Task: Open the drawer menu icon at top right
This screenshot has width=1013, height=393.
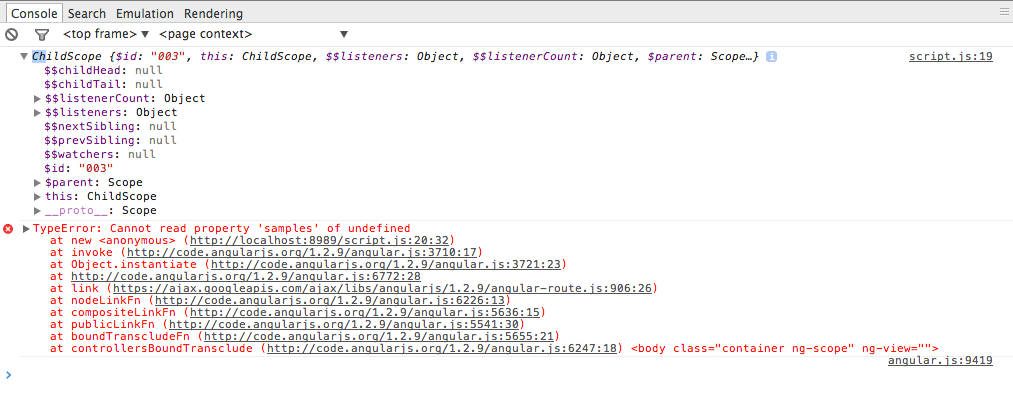Action: [1003, 12]
